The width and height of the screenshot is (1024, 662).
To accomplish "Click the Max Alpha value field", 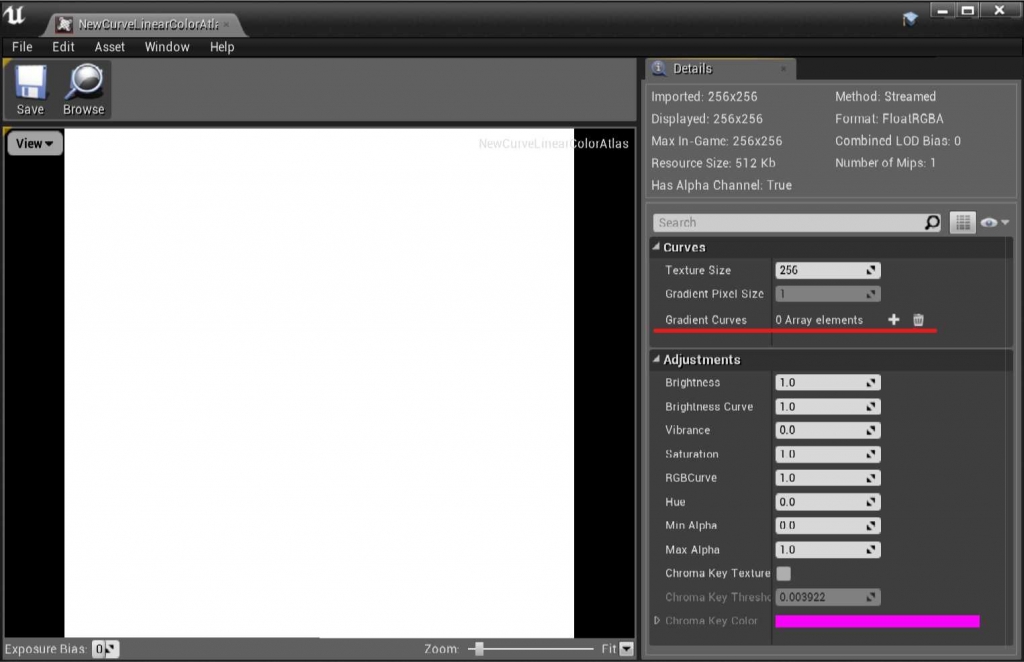I will click(827, 550).
